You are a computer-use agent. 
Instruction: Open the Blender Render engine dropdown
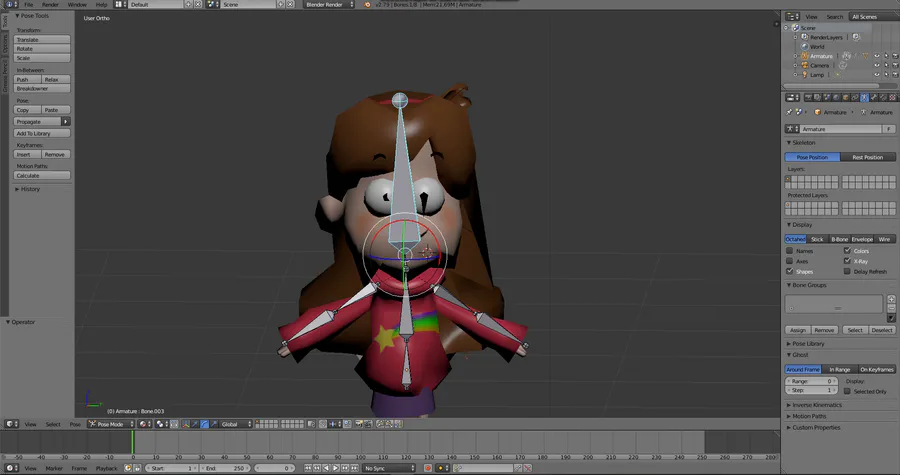click(x=329, y=5)
